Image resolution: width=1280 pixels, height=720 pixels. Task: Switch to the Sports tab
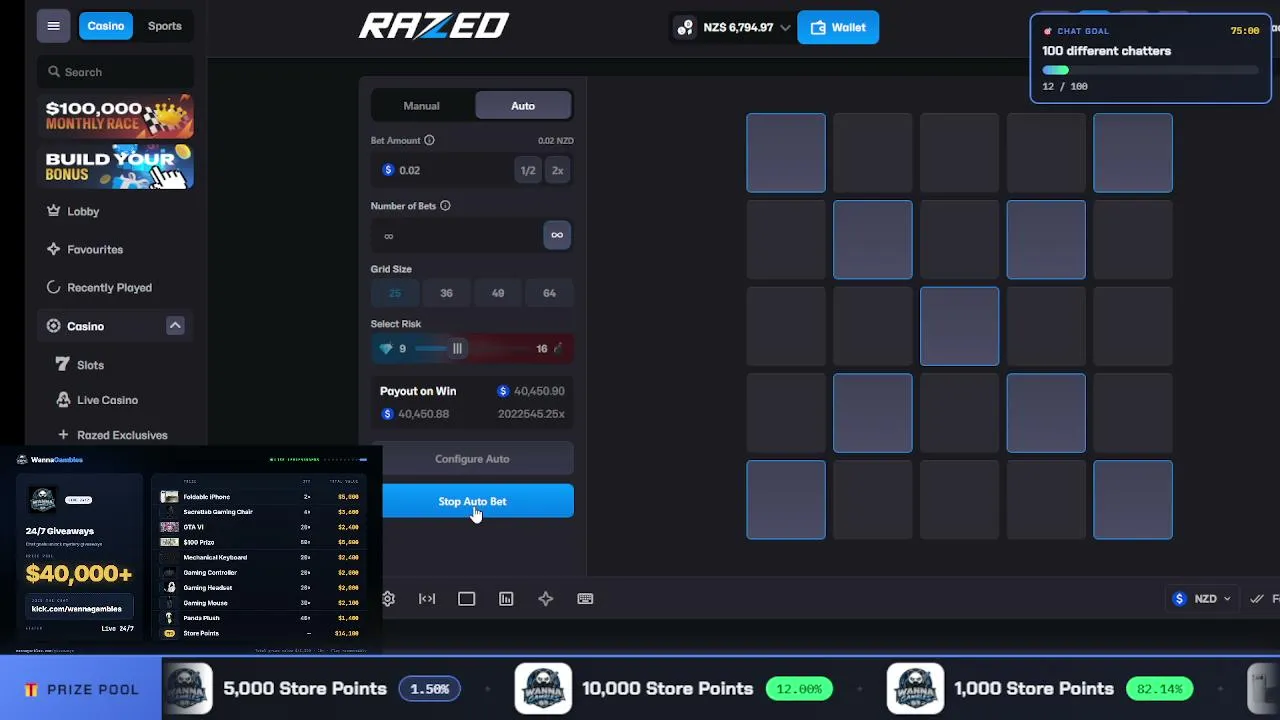165,26
